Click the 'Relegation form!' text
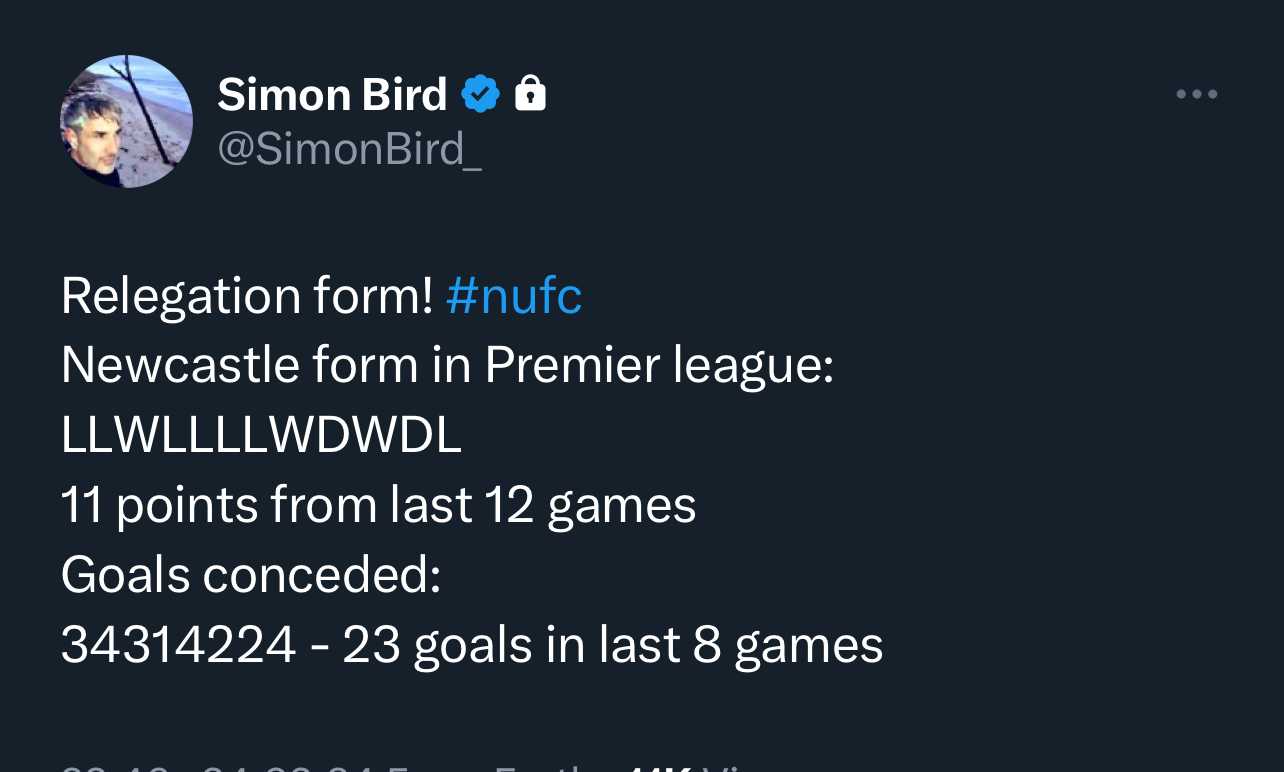 (x=247, y=296)
